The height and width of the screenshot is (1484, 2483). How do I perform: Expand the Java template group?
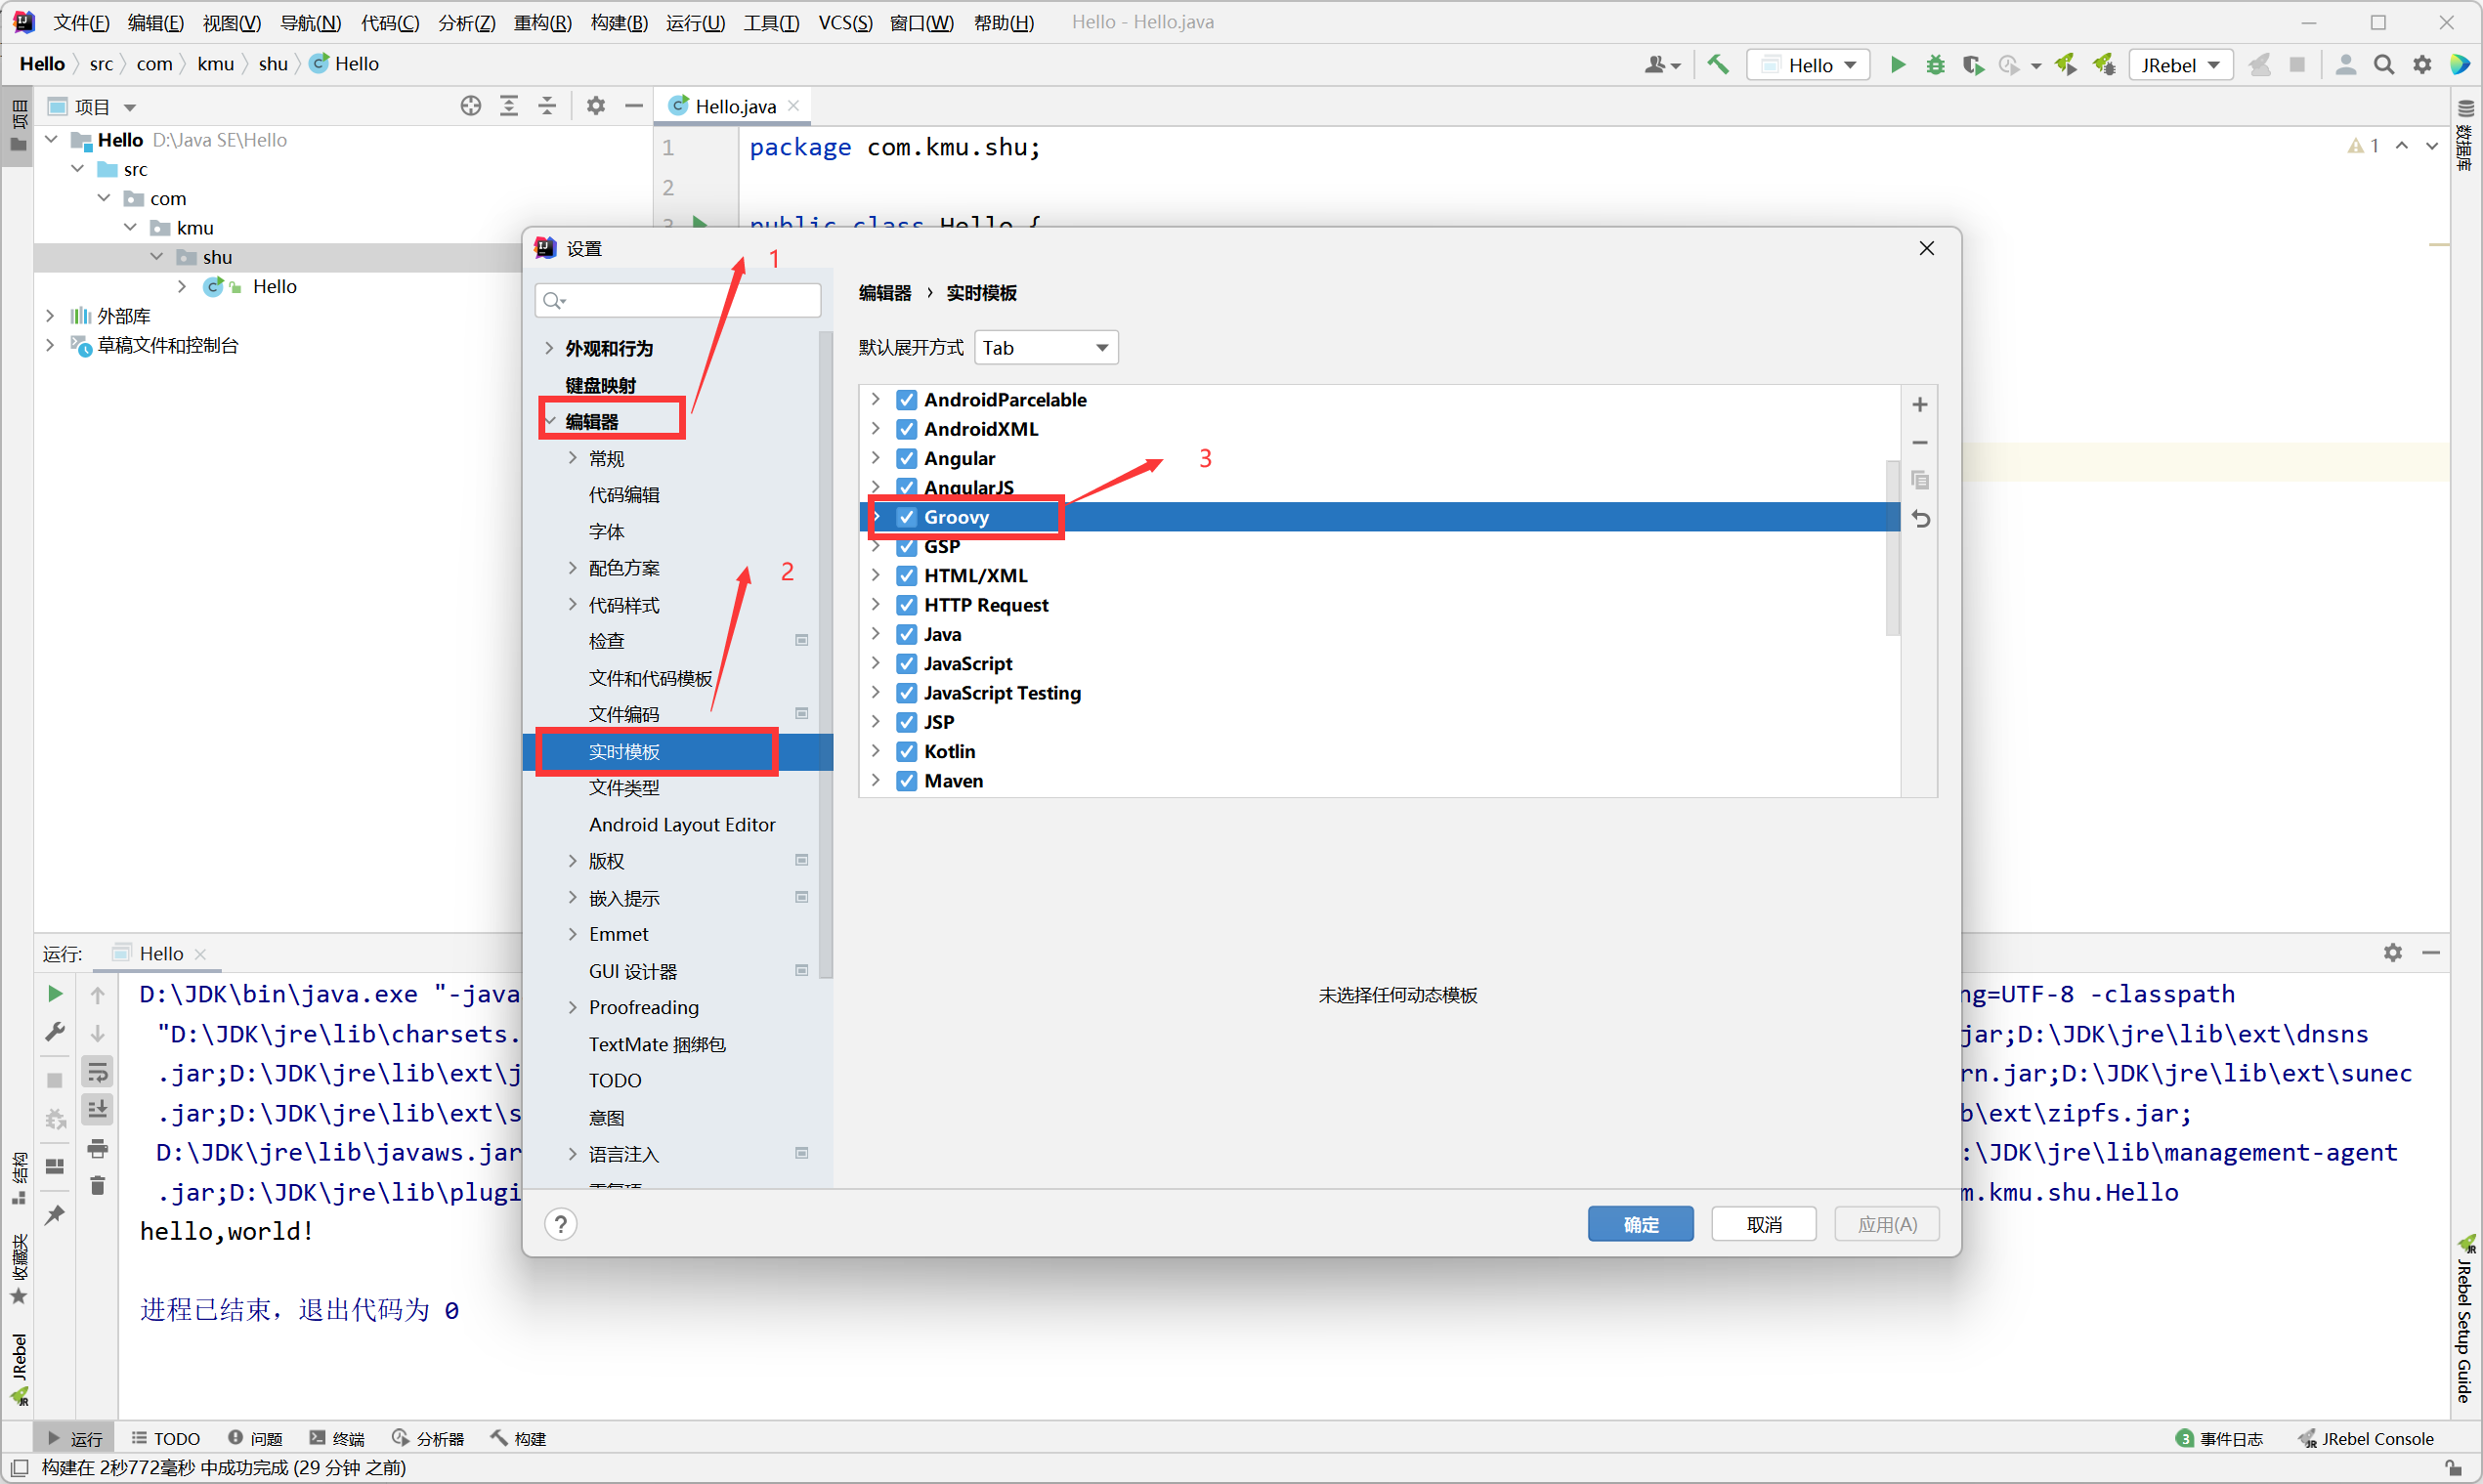pyautogui.click(x=876, y=634)
